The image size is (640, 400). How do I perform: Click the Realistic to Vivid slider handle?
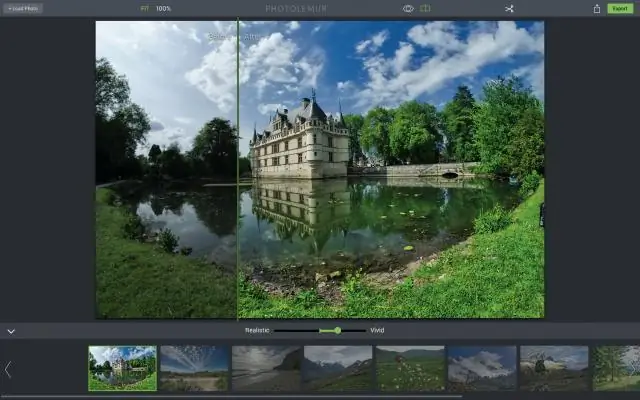[337, 330]
